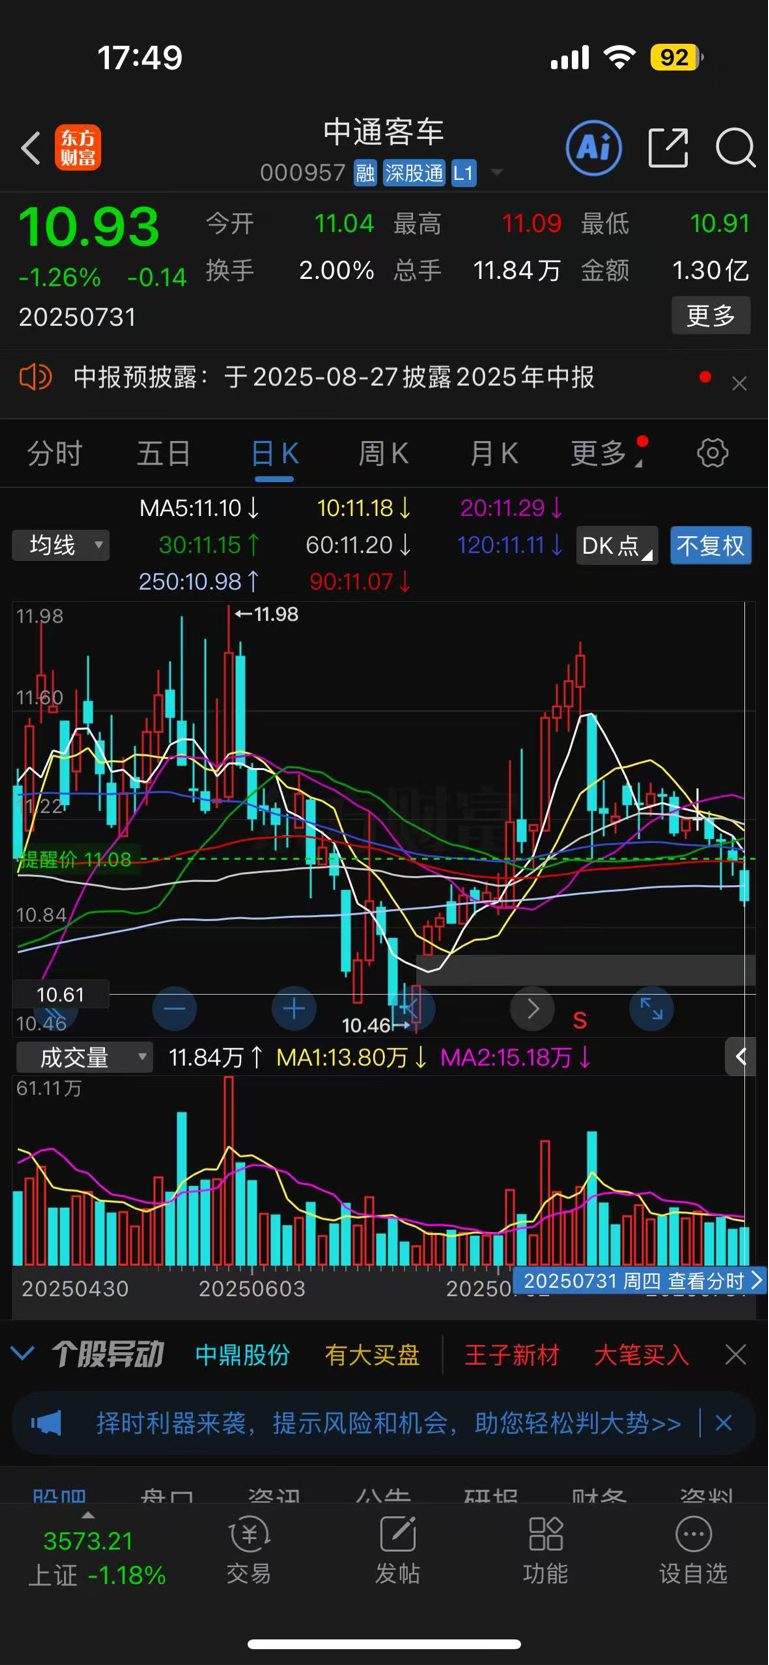Tap the 更多 quote details button

click(x=711, y=316)
